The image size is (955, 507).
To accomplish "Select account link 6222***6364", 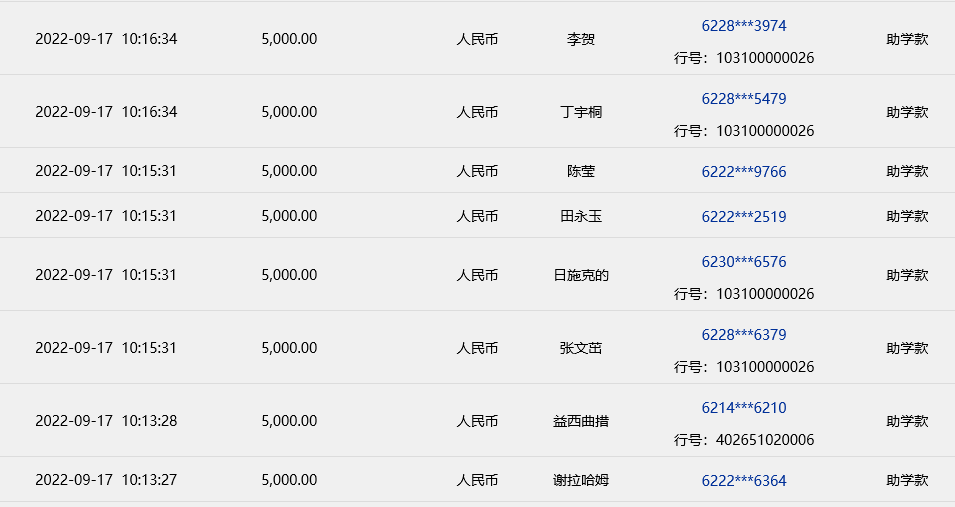I will click(744, 480).
